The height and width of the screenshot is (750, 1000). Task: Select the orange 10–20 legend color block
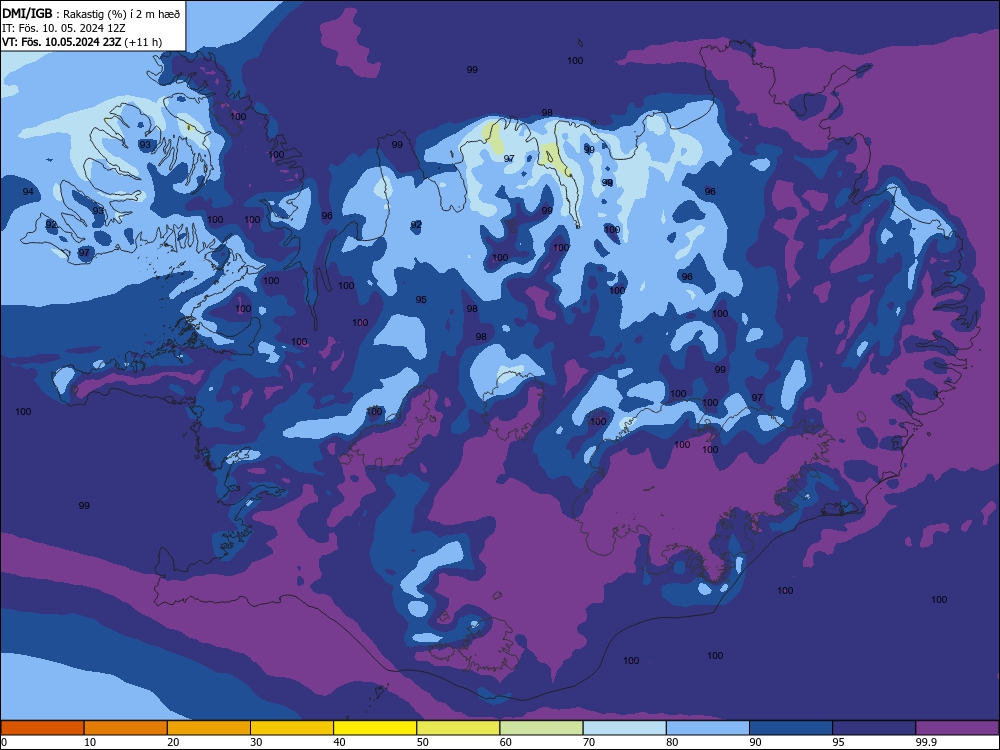click(x=126, y=728)
